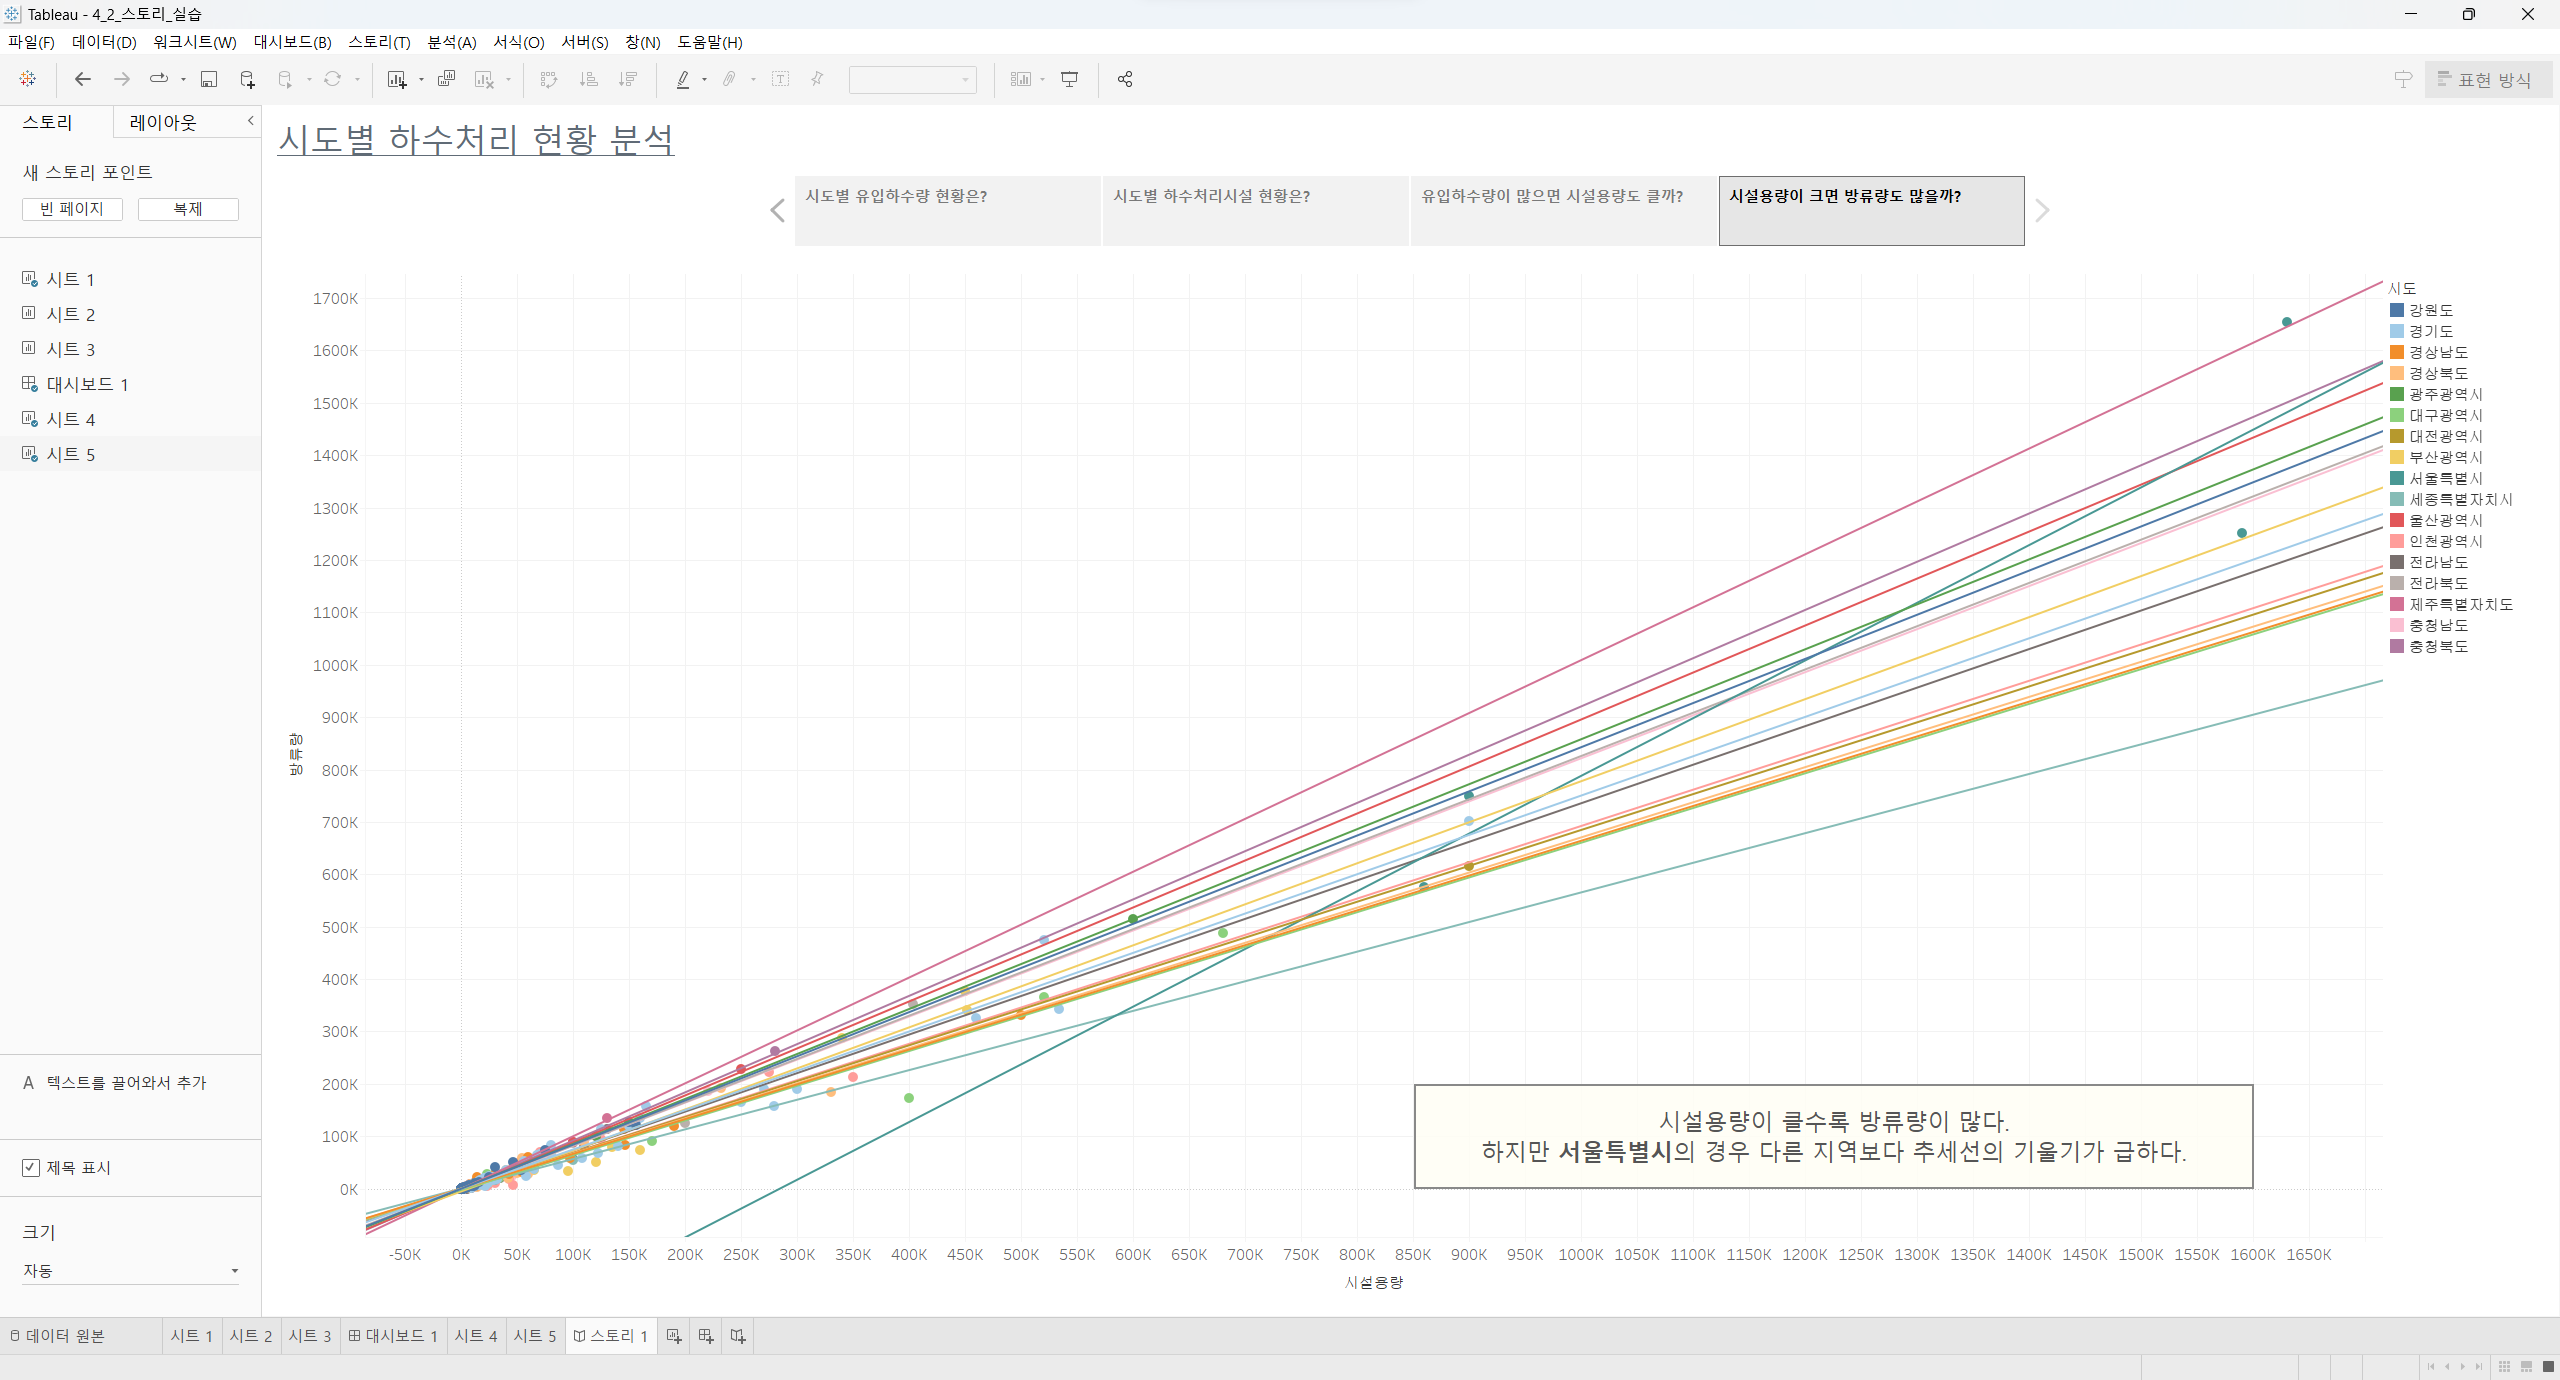Screen dimensions: 2560x1380
Task: Collapse the side pane with chevron
Action: pos(250,121)
